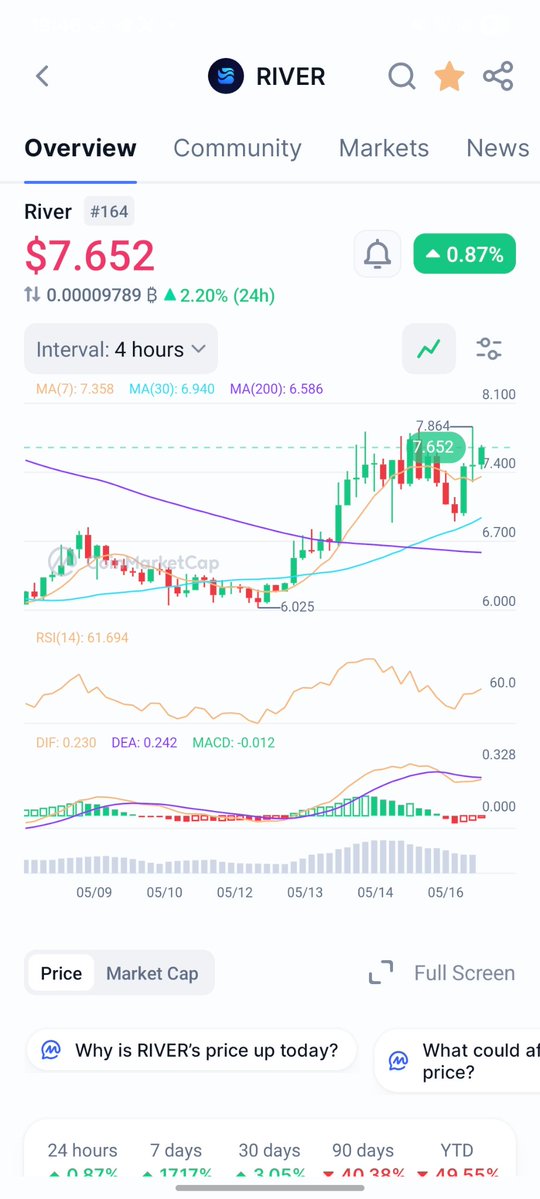The image size is (540, 1199).
Task: Tap the MA(30): 6.940 label
Action: pos(171,389)
